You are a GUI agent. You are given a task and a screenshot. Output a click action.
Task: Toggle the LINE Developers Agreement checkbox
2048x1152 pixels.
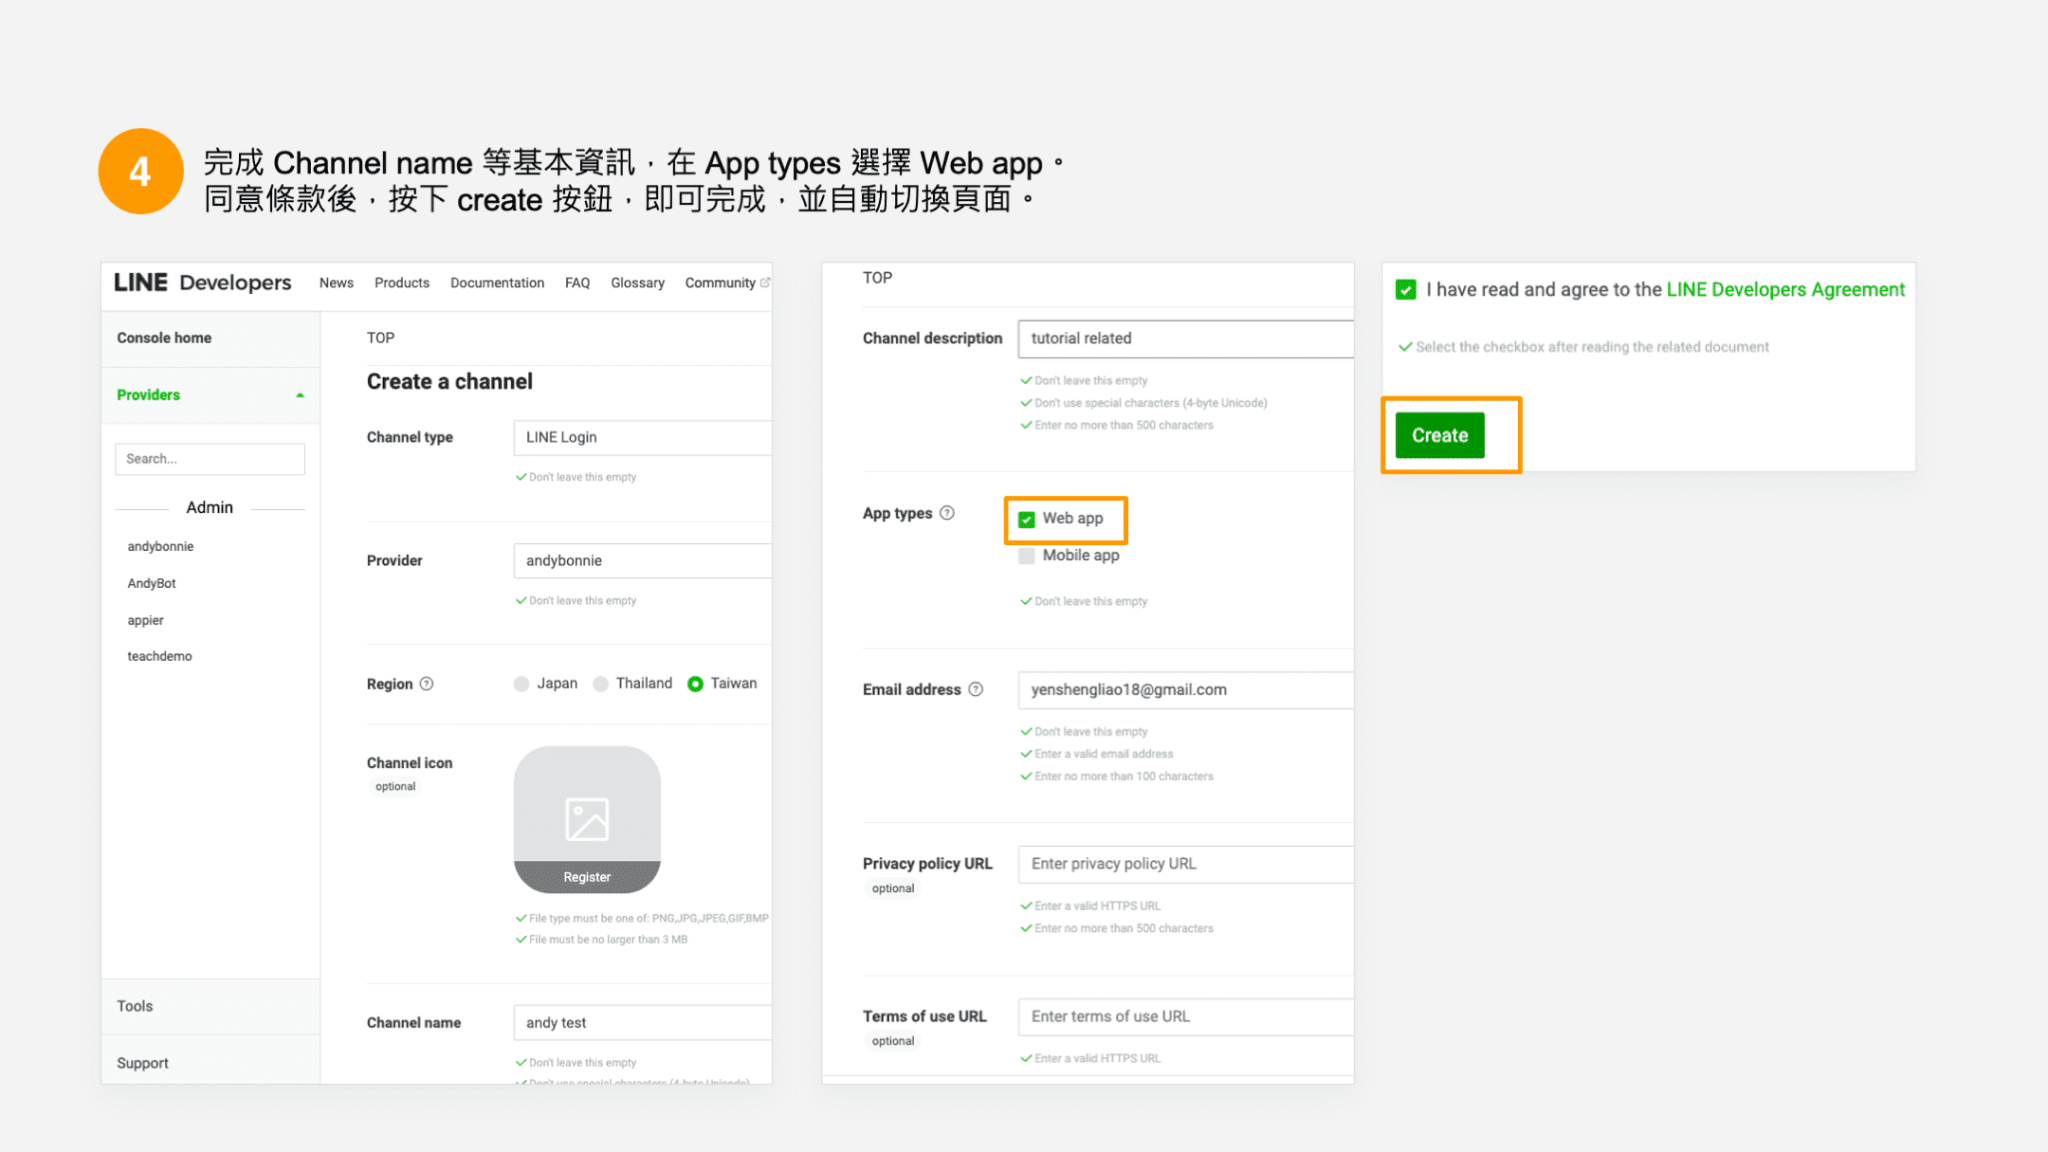1405,289
